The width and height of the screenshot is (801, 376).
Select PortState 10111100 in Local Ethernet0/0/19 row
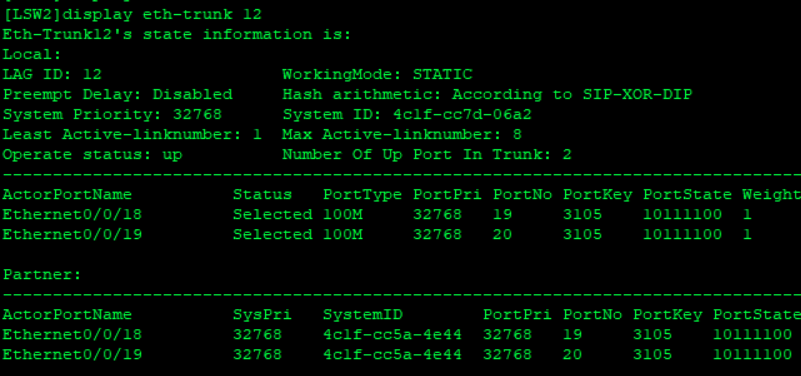[682, 234]
